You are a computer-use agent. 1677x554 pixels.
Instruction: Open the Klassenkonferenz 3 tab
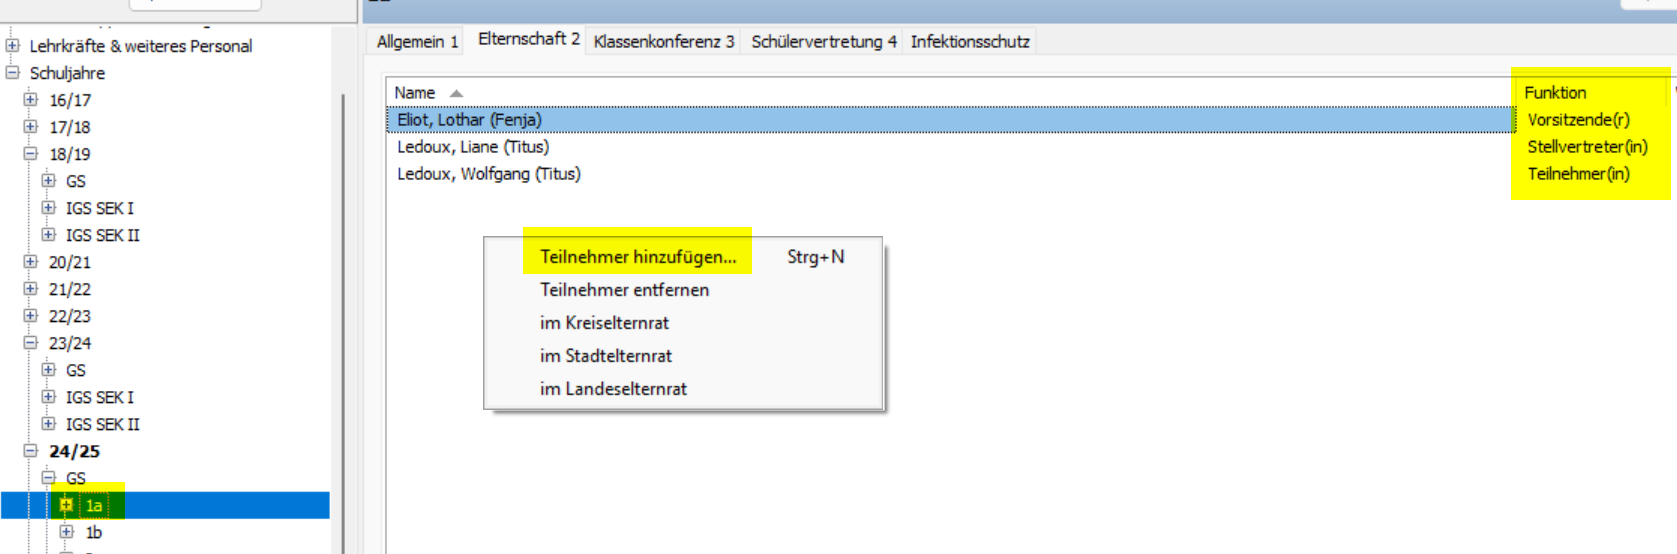(x=663, y=41)
